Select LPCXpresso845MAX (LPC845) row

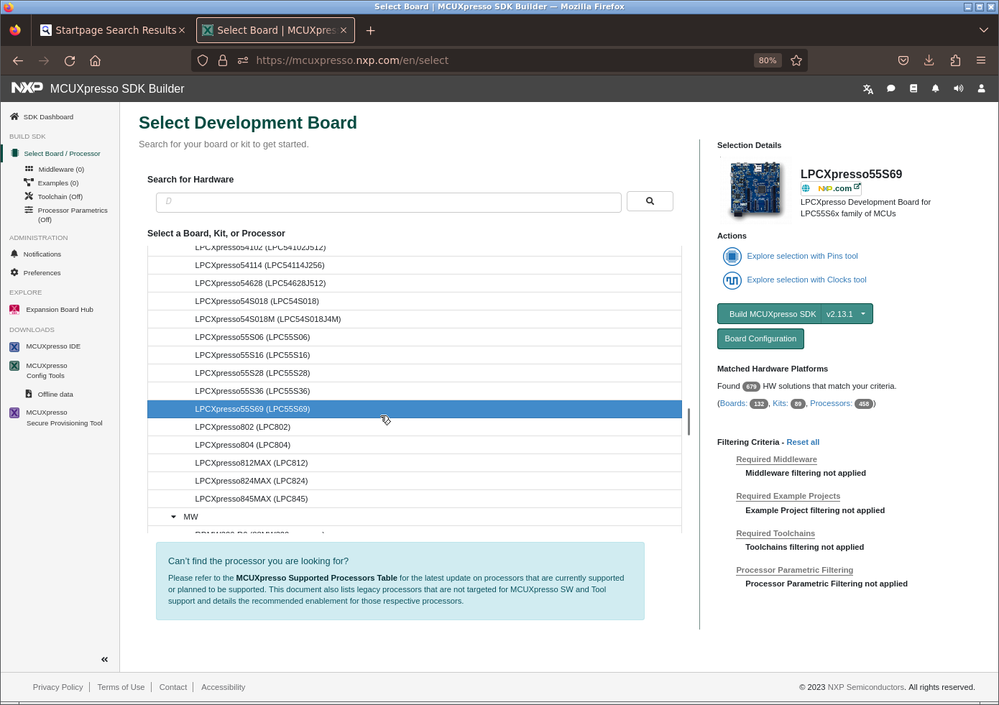[414, 499]
